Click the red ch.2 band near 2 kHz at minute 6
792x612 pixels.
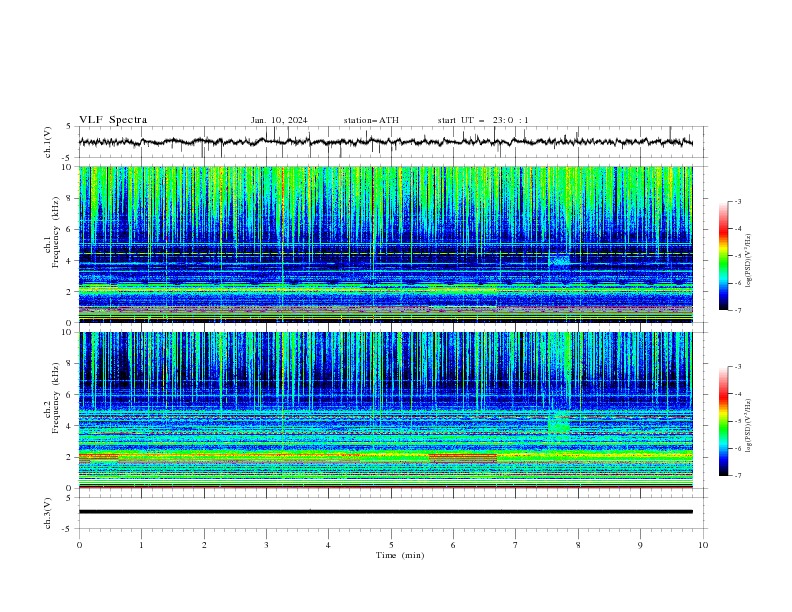[x=463, y=458]
